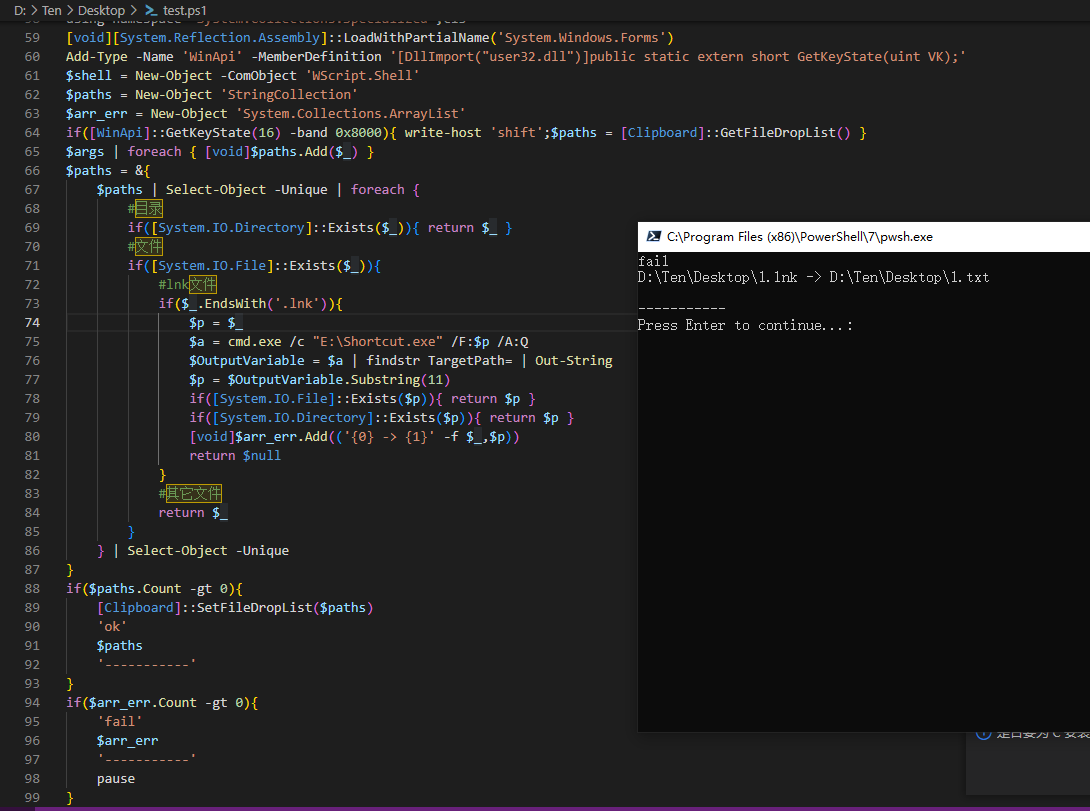Screen dimensions: 1090x811
Task: Click the blue info icon in notification
Action: [x=982, y=734]
